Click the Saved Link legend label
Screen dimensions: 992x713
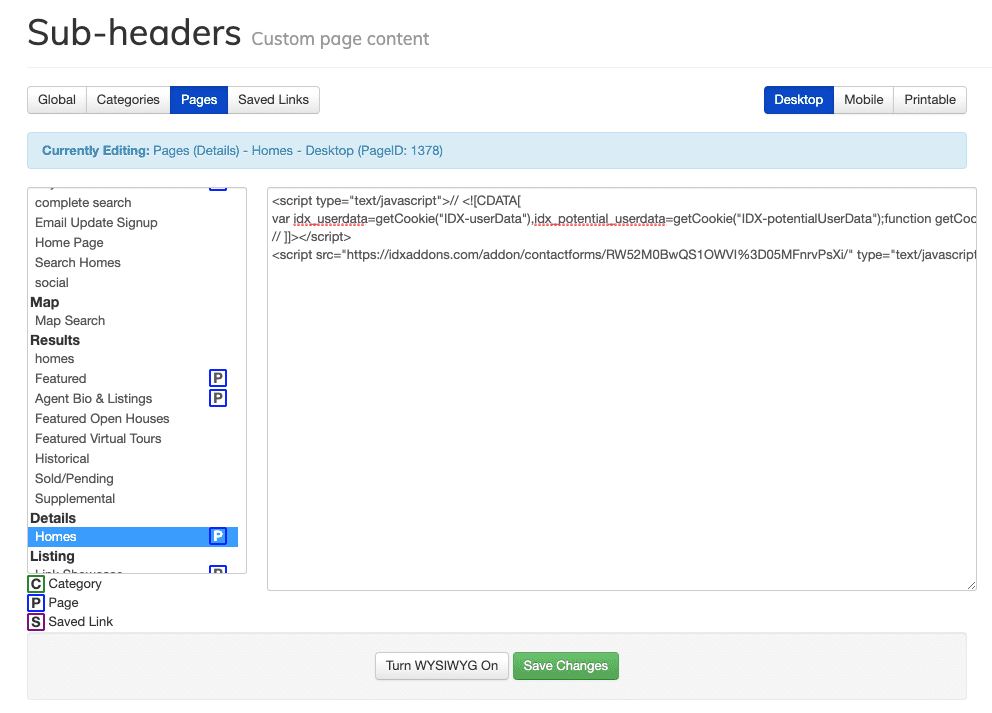(80, 622)
